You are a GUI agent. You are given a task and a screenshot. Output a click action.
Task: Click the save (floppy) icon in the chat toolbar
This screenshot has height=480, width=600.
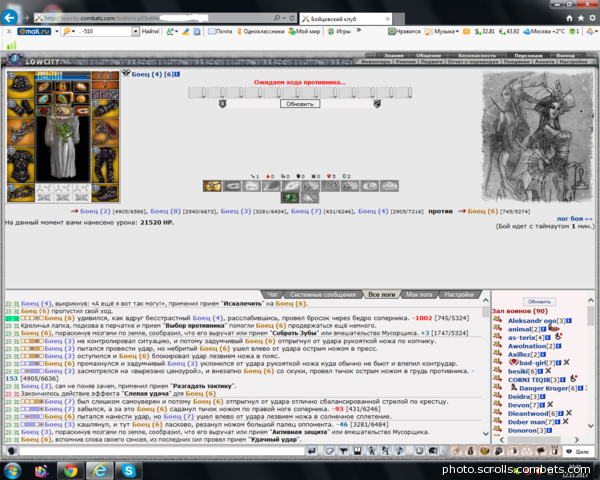(357, 451)
